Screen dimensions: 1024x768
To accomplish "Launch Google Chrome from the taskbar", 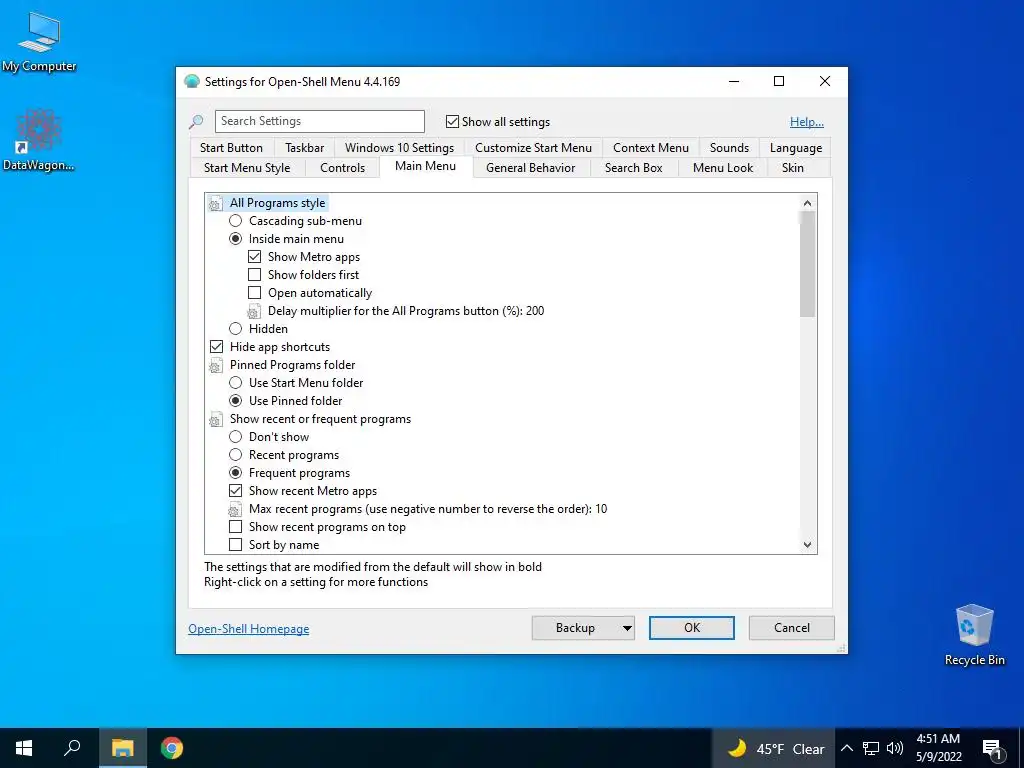I will coord(172,748).
